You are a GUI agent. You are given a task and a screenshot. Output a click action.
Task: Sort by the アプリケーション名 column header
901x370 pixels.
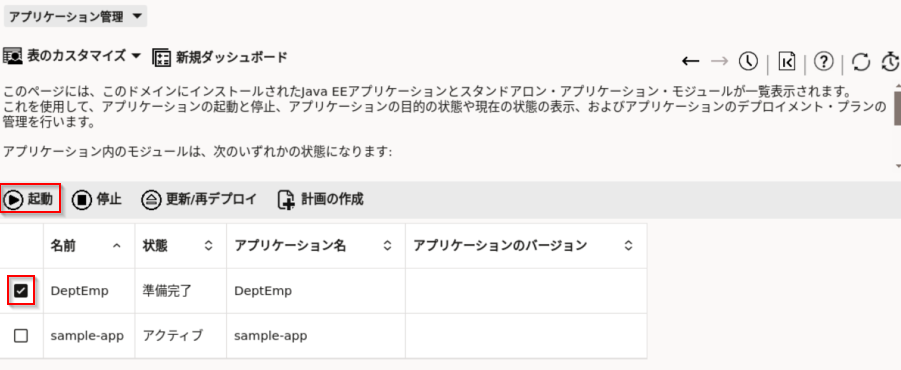pyautogui.click(x=315, y=246)
